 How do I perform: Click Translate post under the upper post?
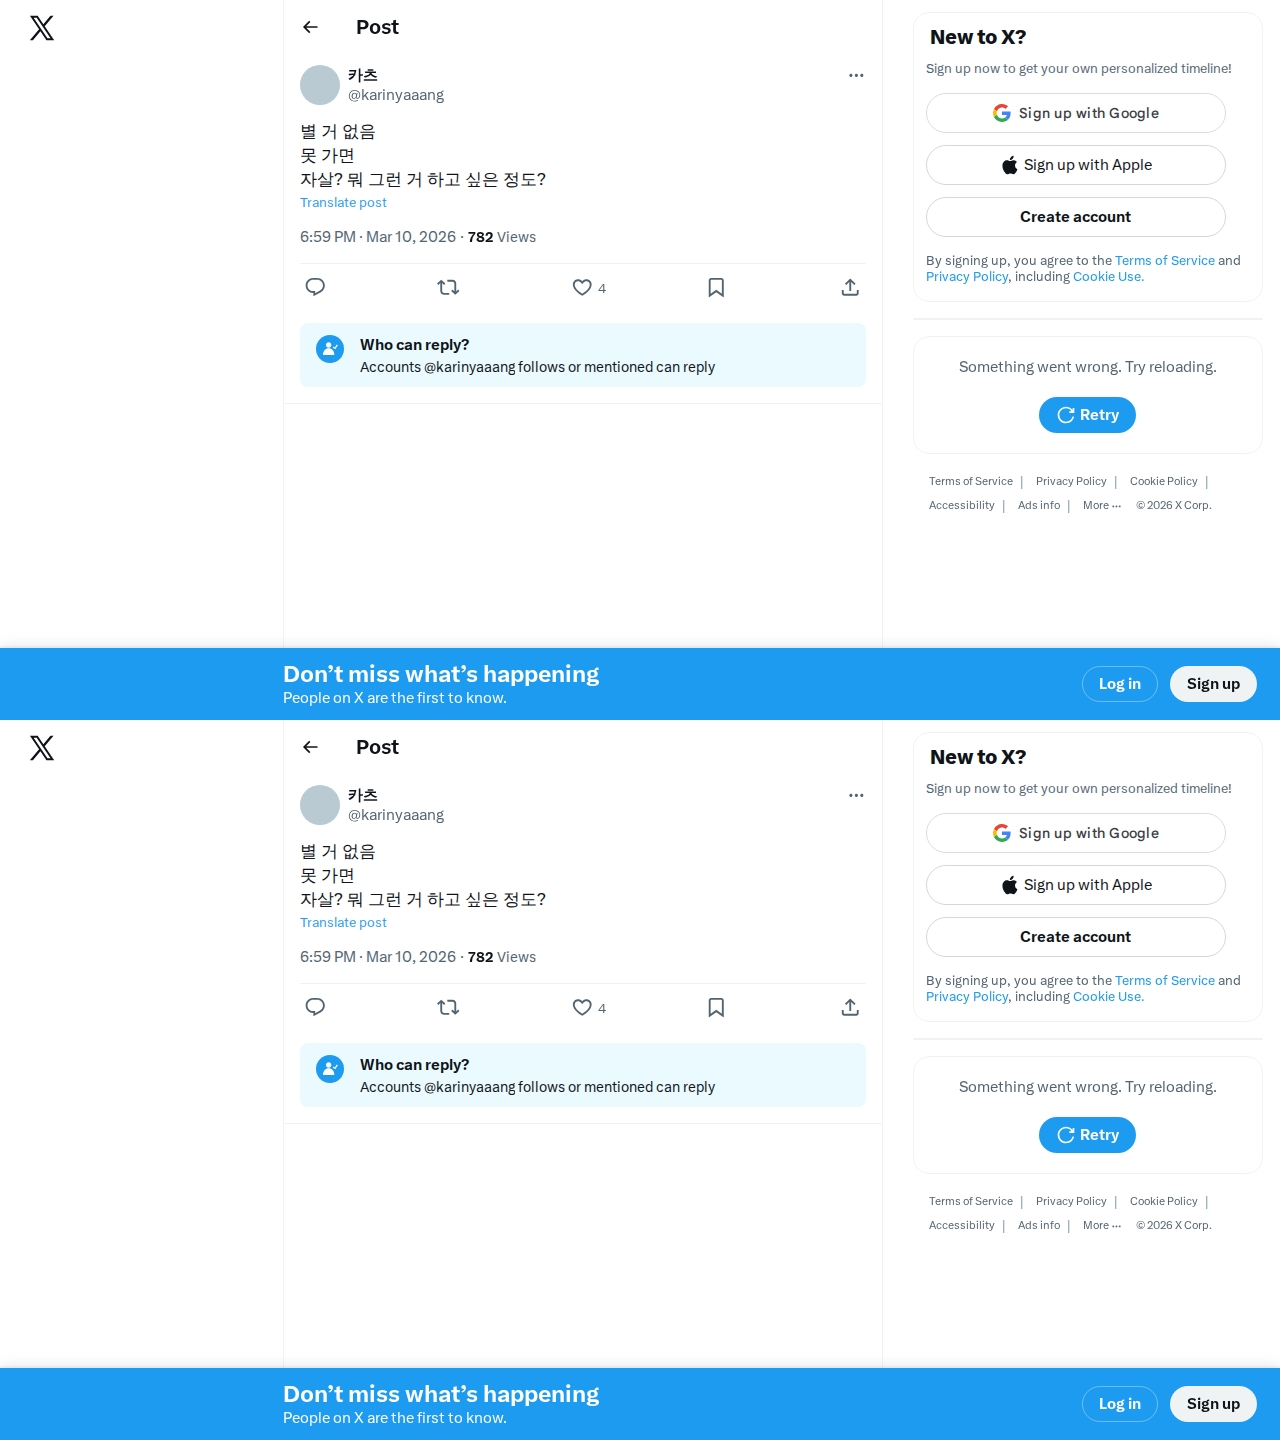343,202
